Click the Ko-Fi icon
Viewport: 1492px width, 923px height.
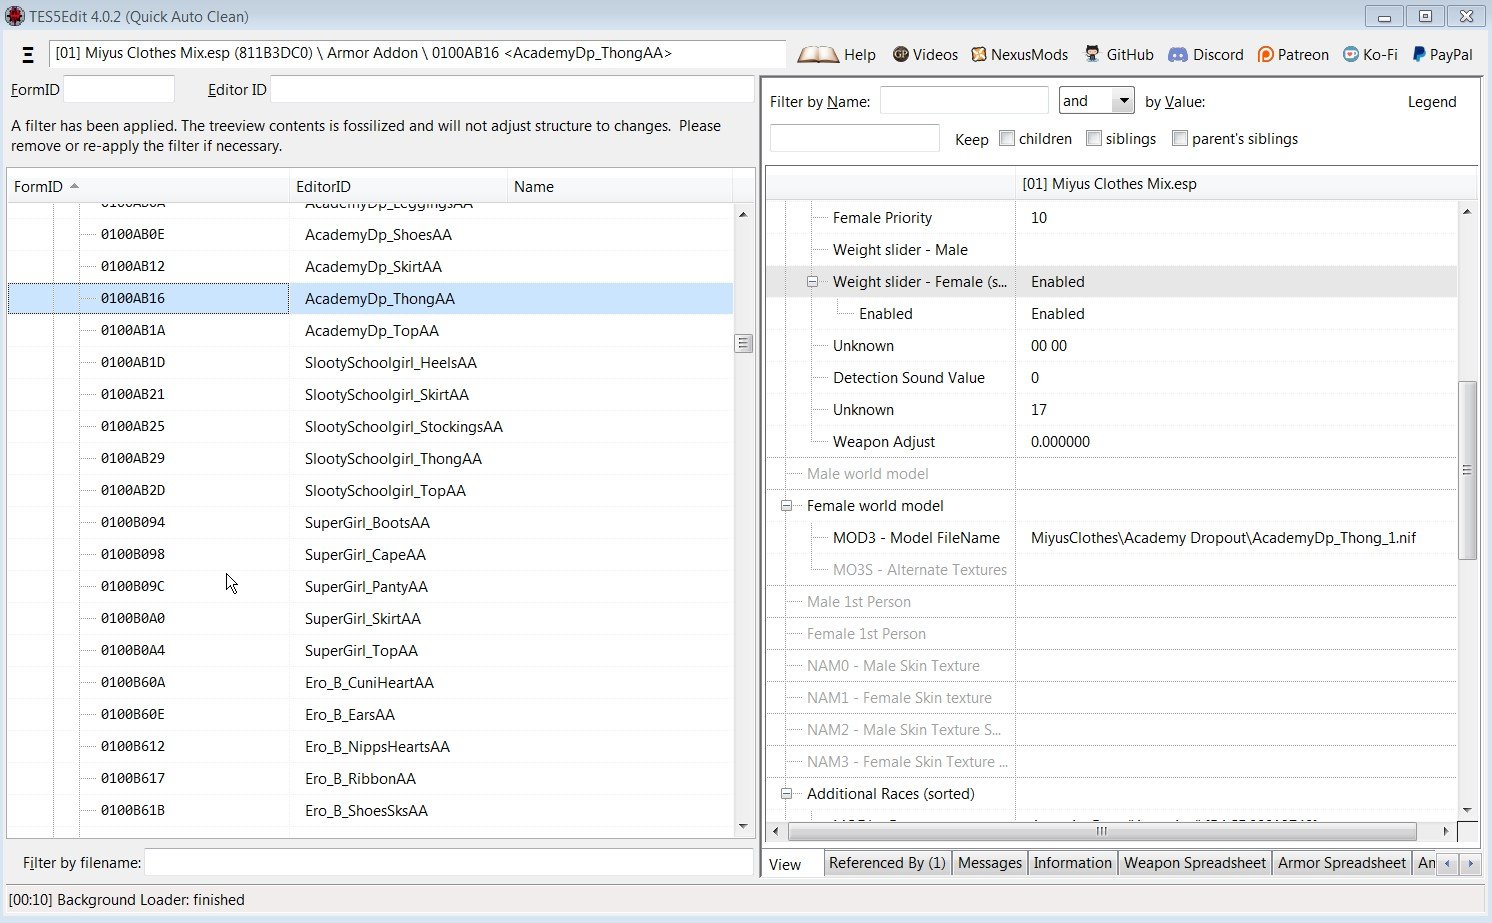coord(1351,55)
